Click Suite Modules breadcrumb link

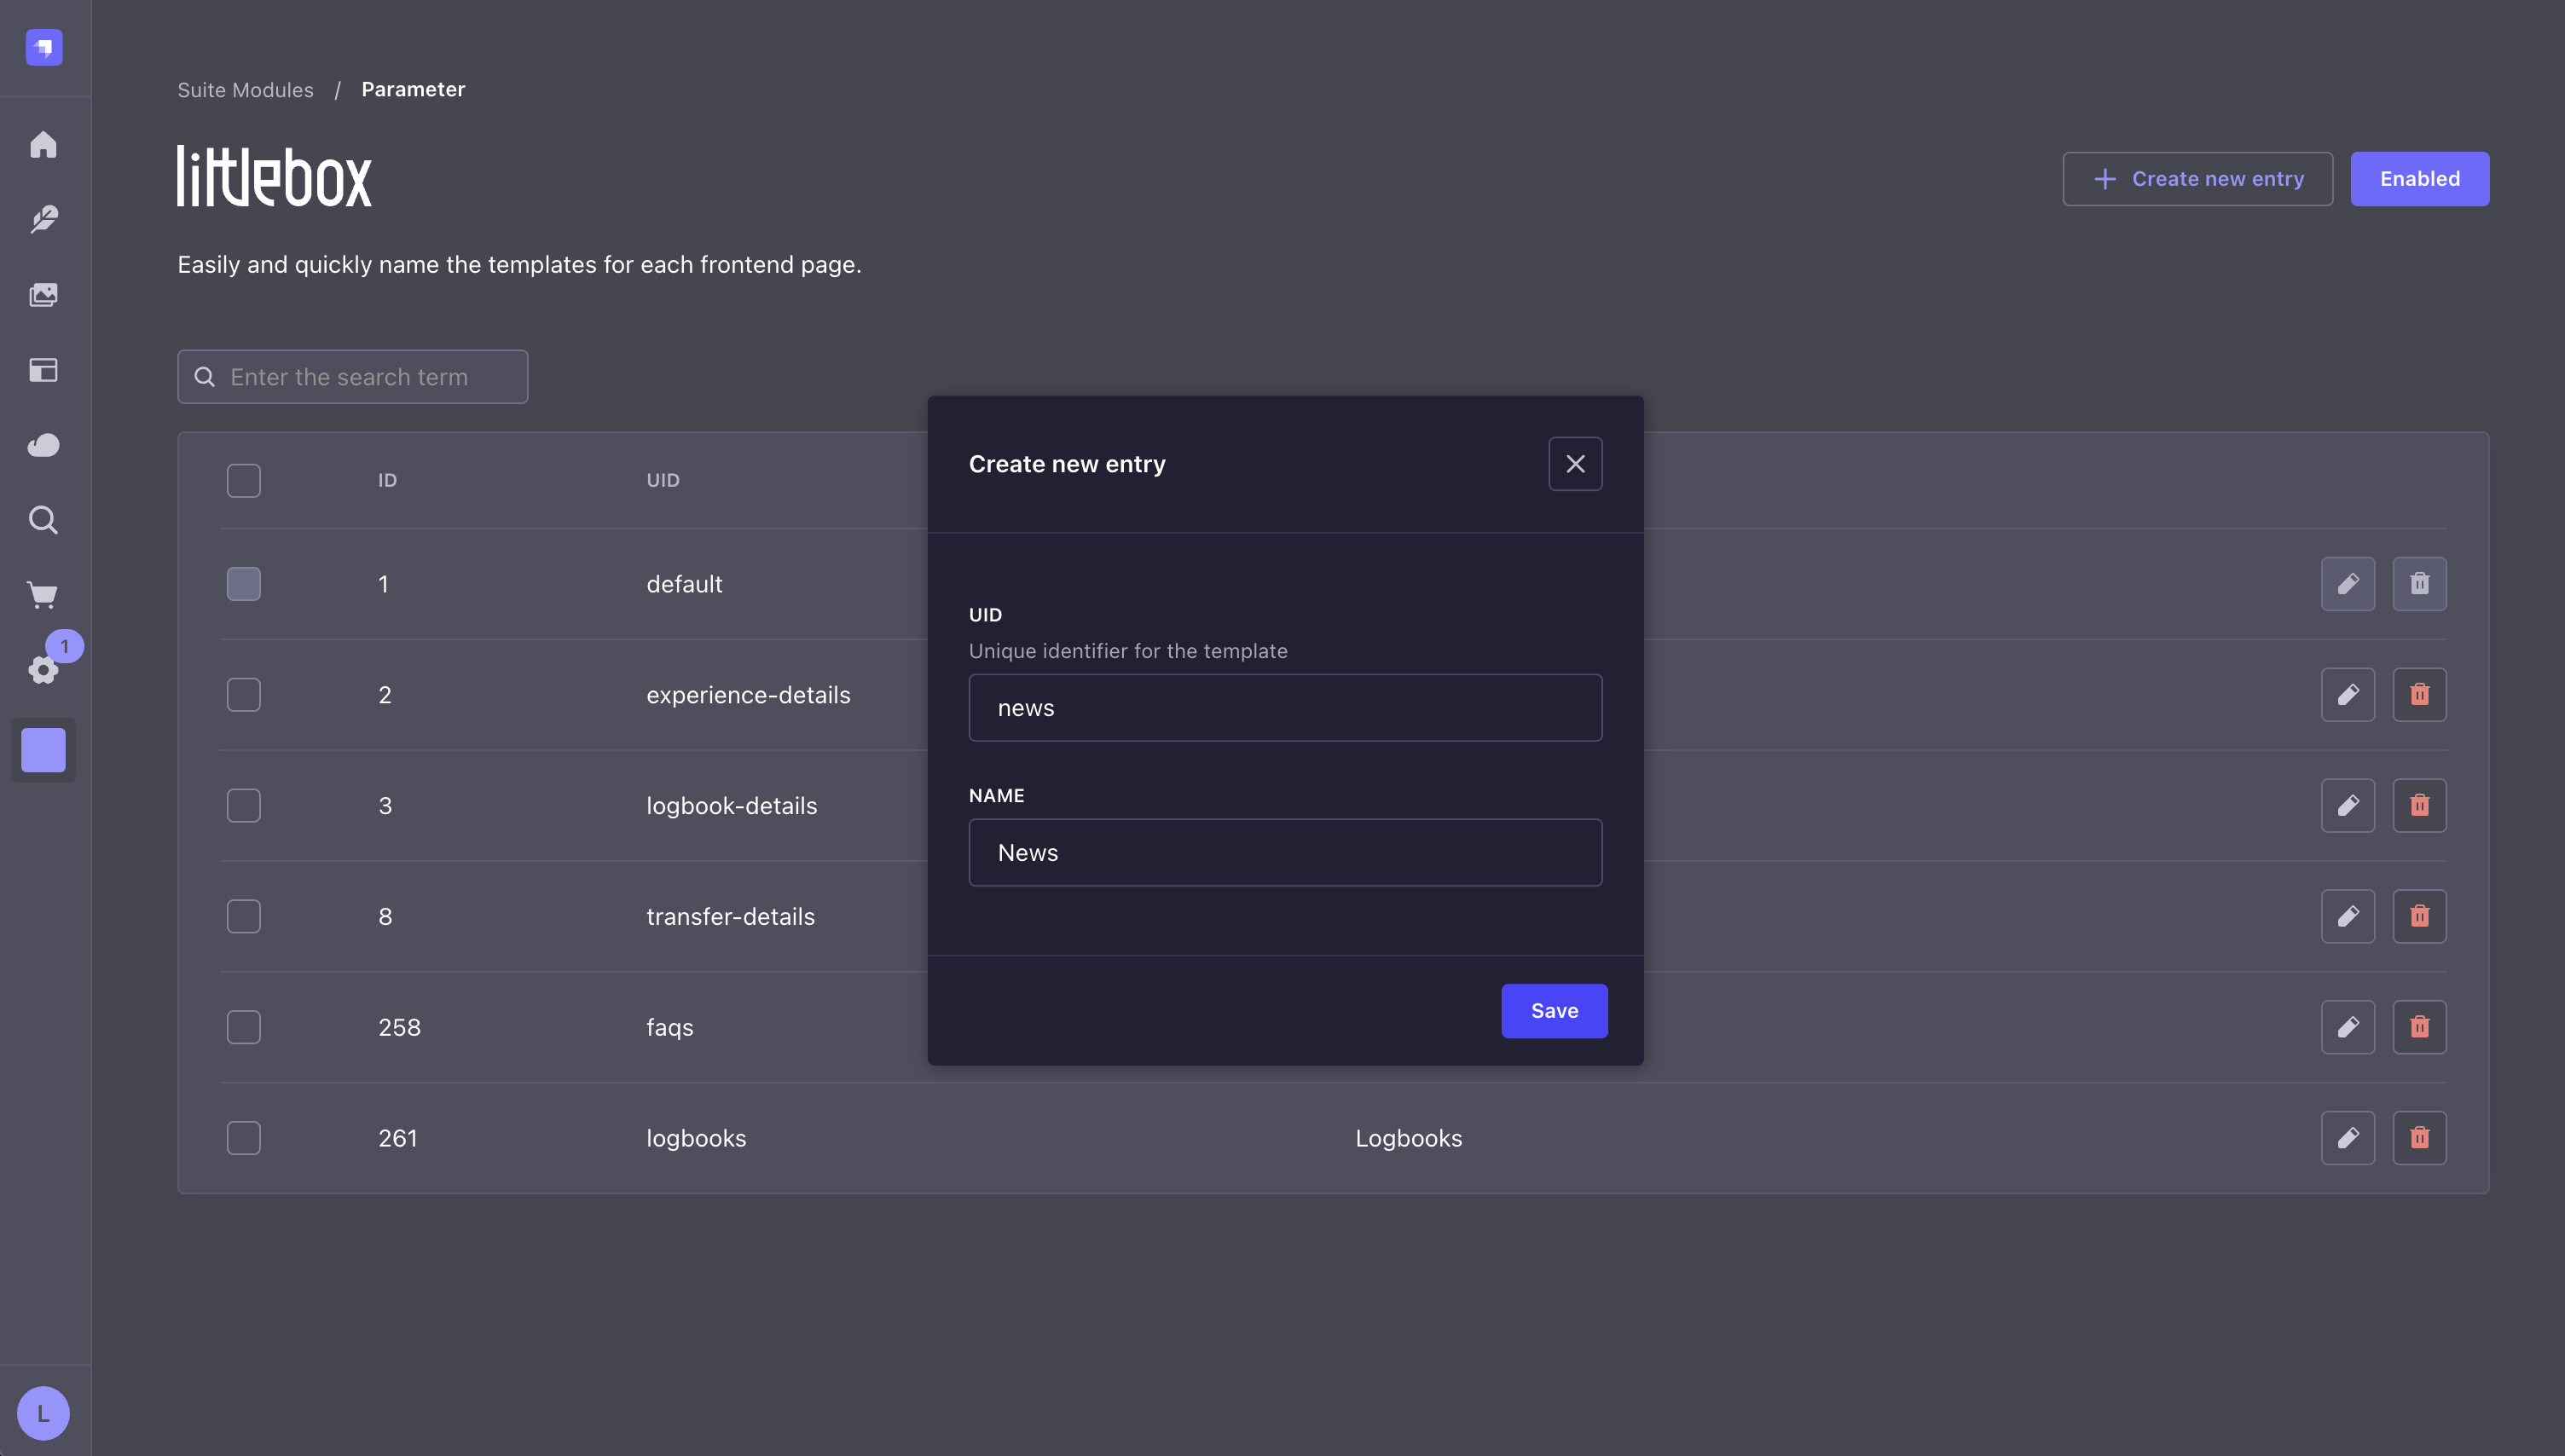245,90
